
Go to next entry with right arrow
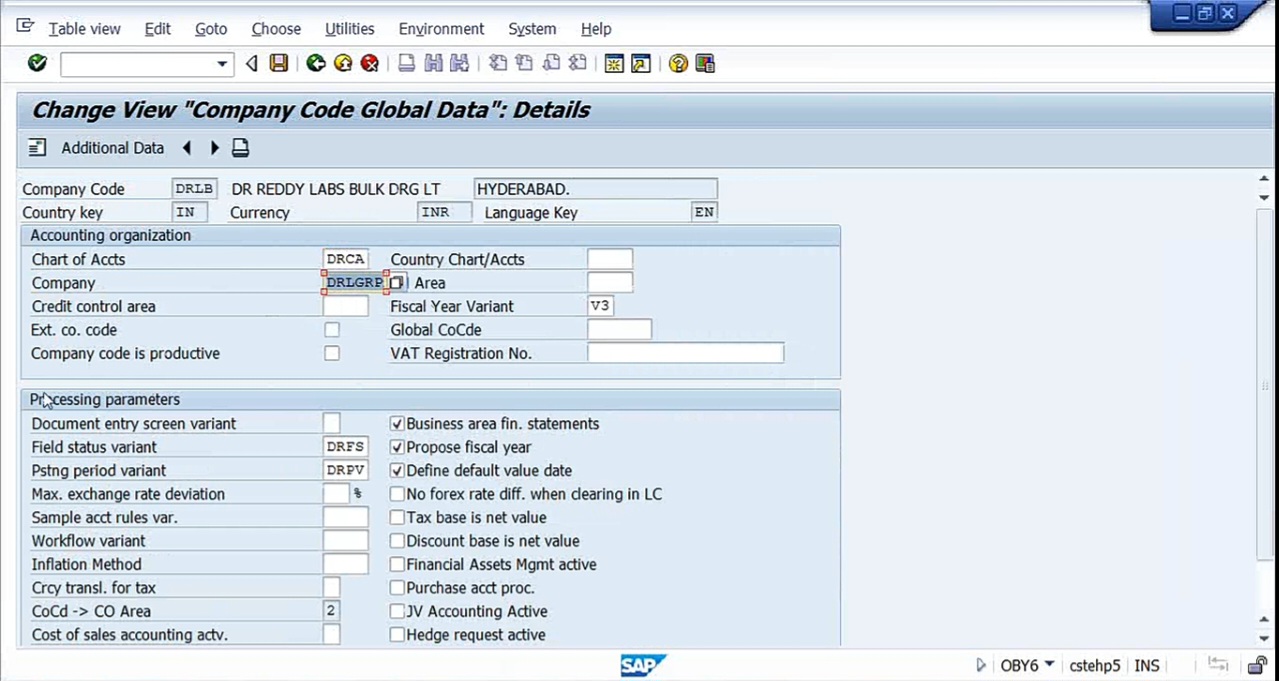[x=214, y=148]
